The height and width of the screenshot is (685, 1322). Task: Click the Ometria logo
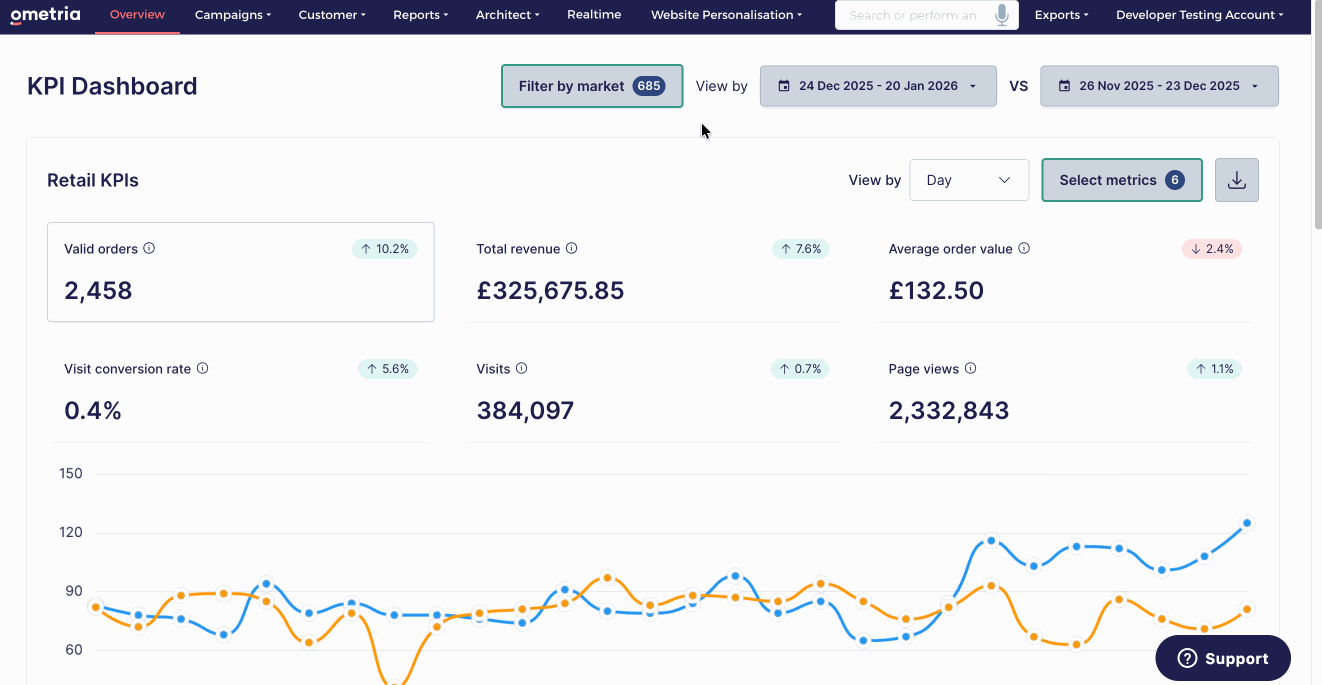45,14
